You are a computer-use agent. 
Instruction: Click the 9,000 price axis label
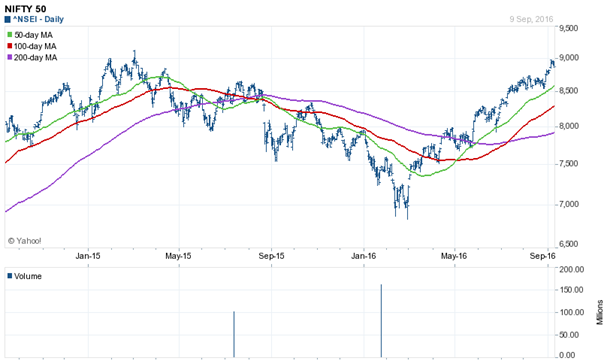(x=568, y=58)
